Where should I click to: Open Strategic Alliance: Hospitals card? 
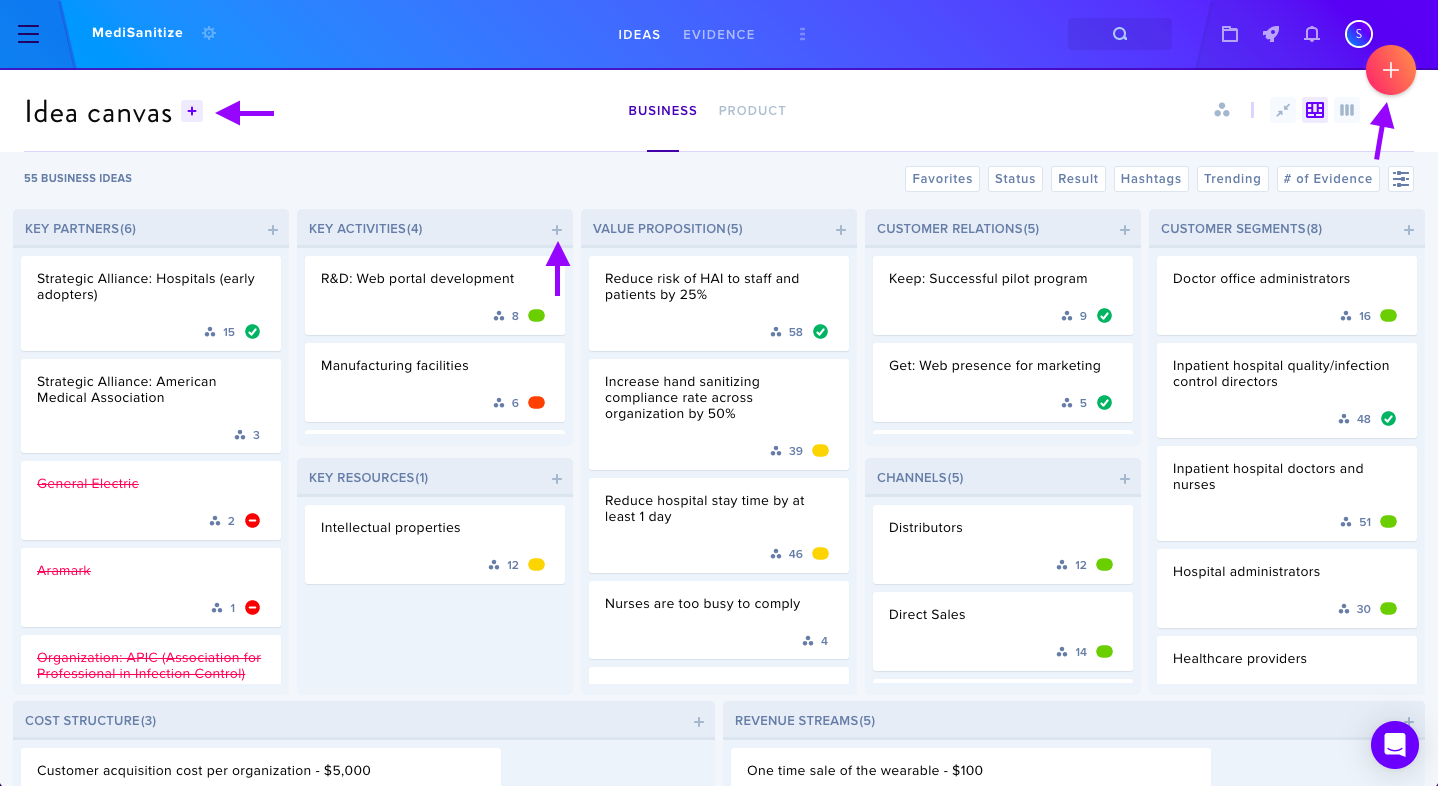[151, 303]
